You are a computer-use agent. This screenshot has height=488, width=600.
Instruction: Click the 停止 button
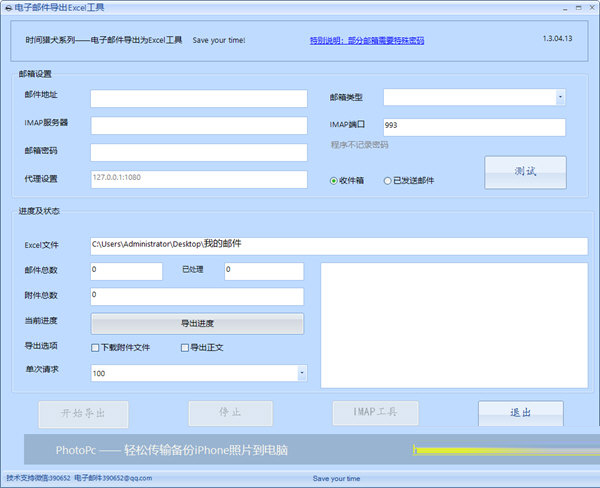point(230,413)
